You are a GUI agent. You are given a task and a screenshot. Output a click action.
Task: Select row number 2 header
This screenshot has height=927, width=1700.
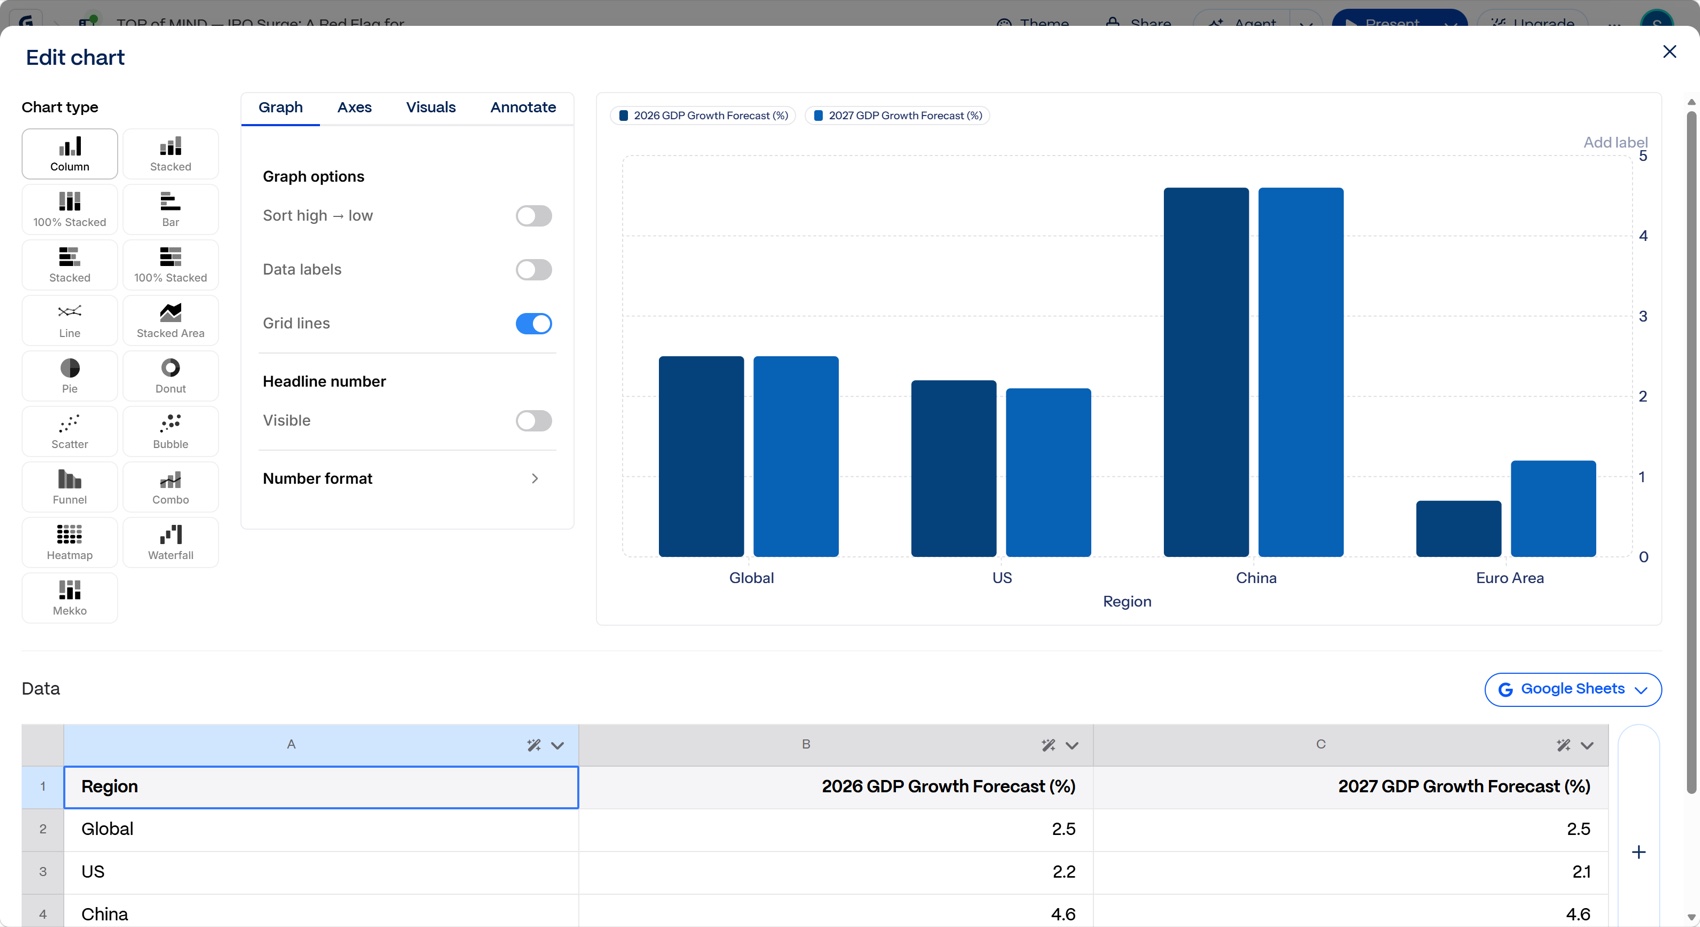pos(43,830)
